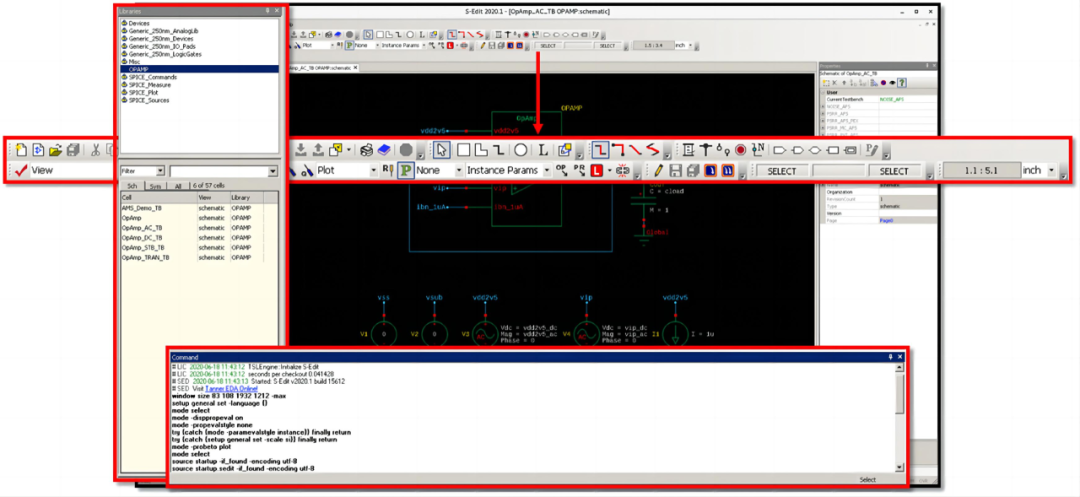Pick the 45-degree wire tool with dots
The image size is (1080, 497).
(619, 149)
